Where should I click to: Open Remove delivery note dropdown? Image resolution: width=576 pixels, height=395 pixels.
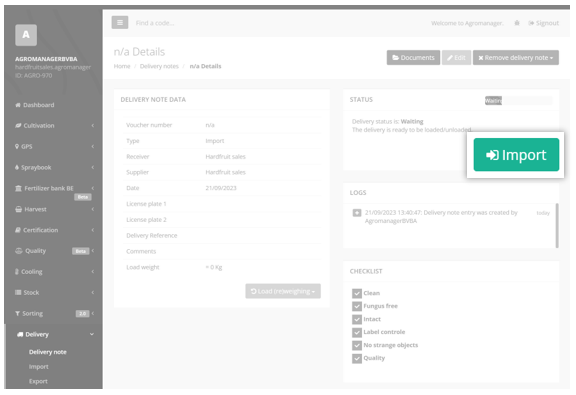tap(516, 58)
